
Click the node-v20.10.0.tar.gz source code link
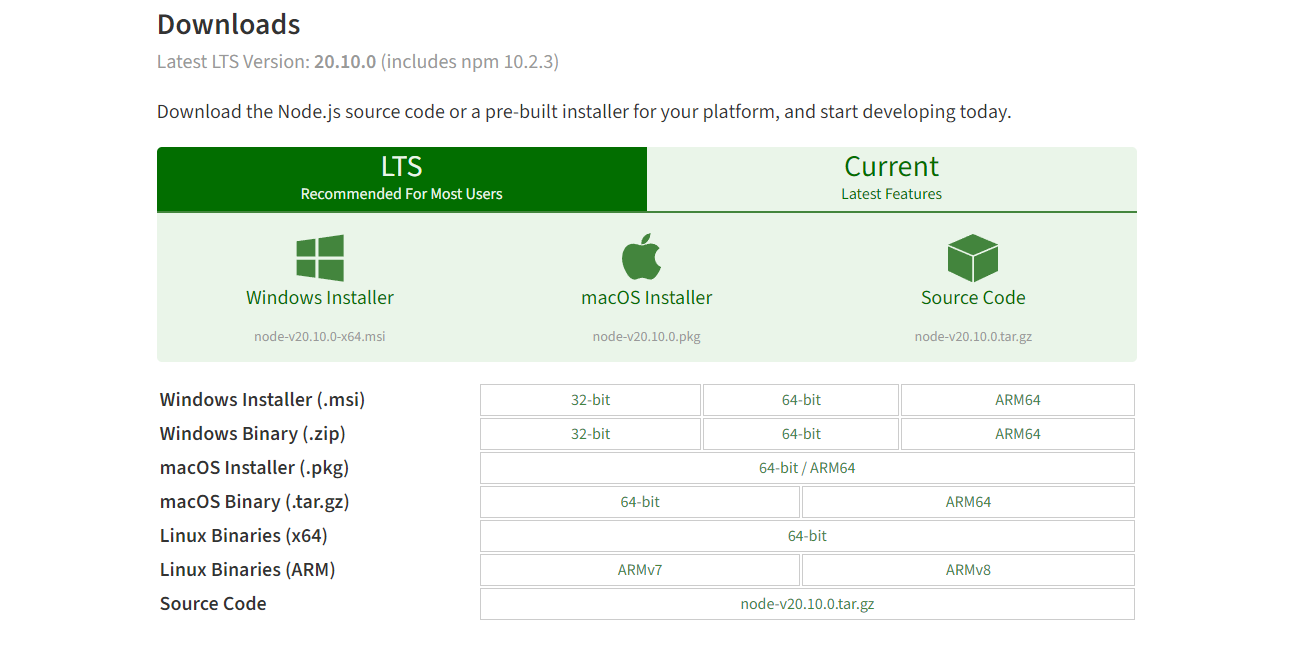(x=807, y=603)
